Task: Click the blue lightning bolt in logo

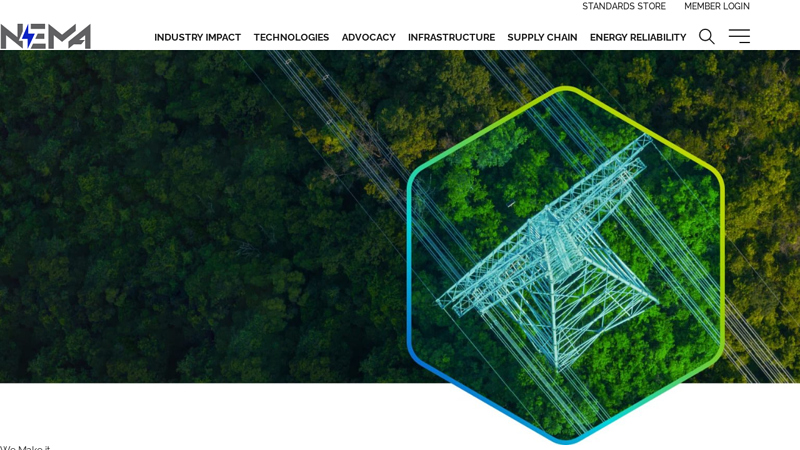Action: tap(29, 36)
